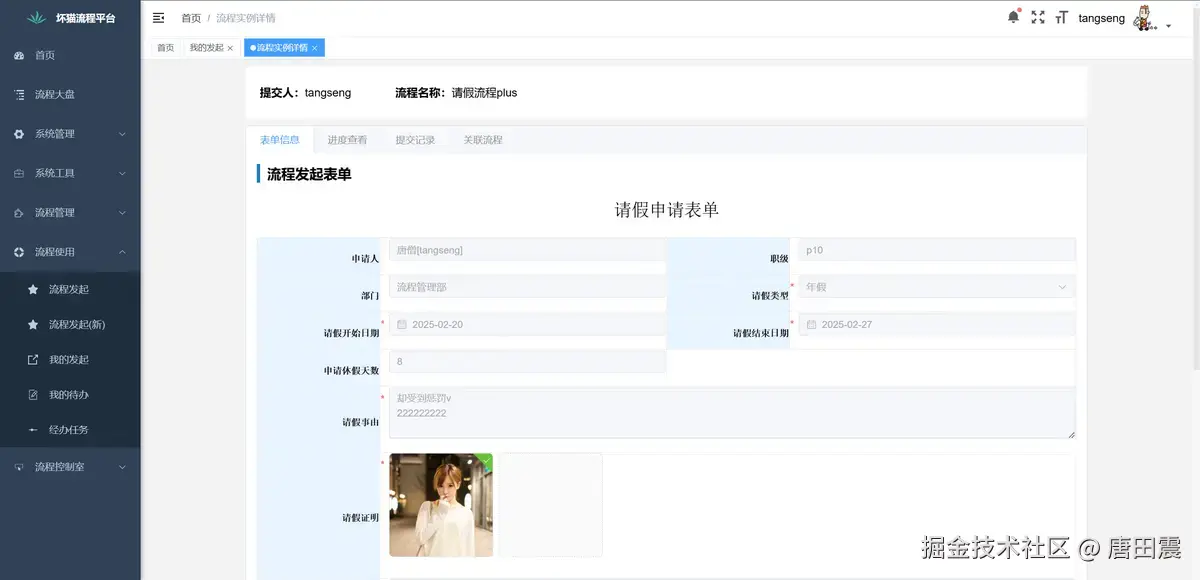This screenshot has height=580, width=1200.
Task: Open 我的发起 submenu item
Action: [70, 359]
